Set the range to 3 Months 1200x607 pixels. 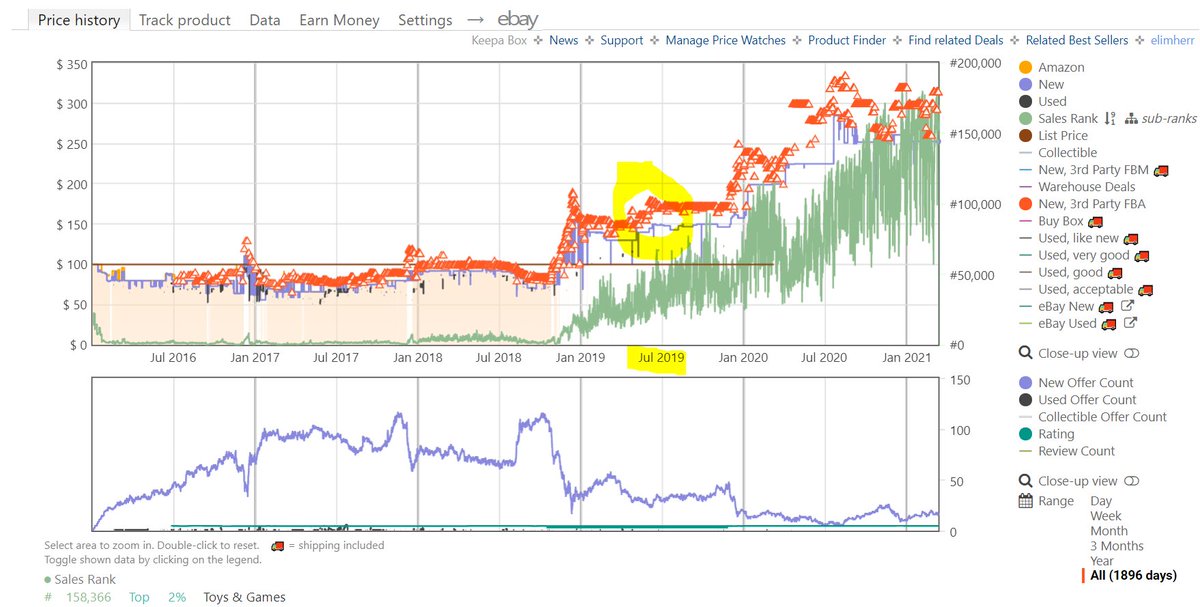point(1117,546)
